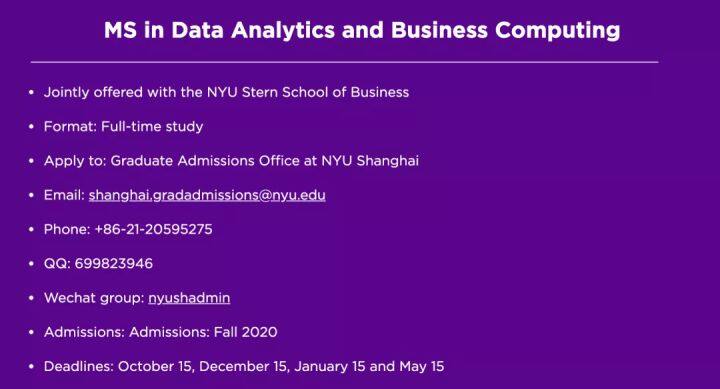The width and height of the screenshot is (720, 389).
Task: Click the horizontal divider under the title
Action: [344, 62]
